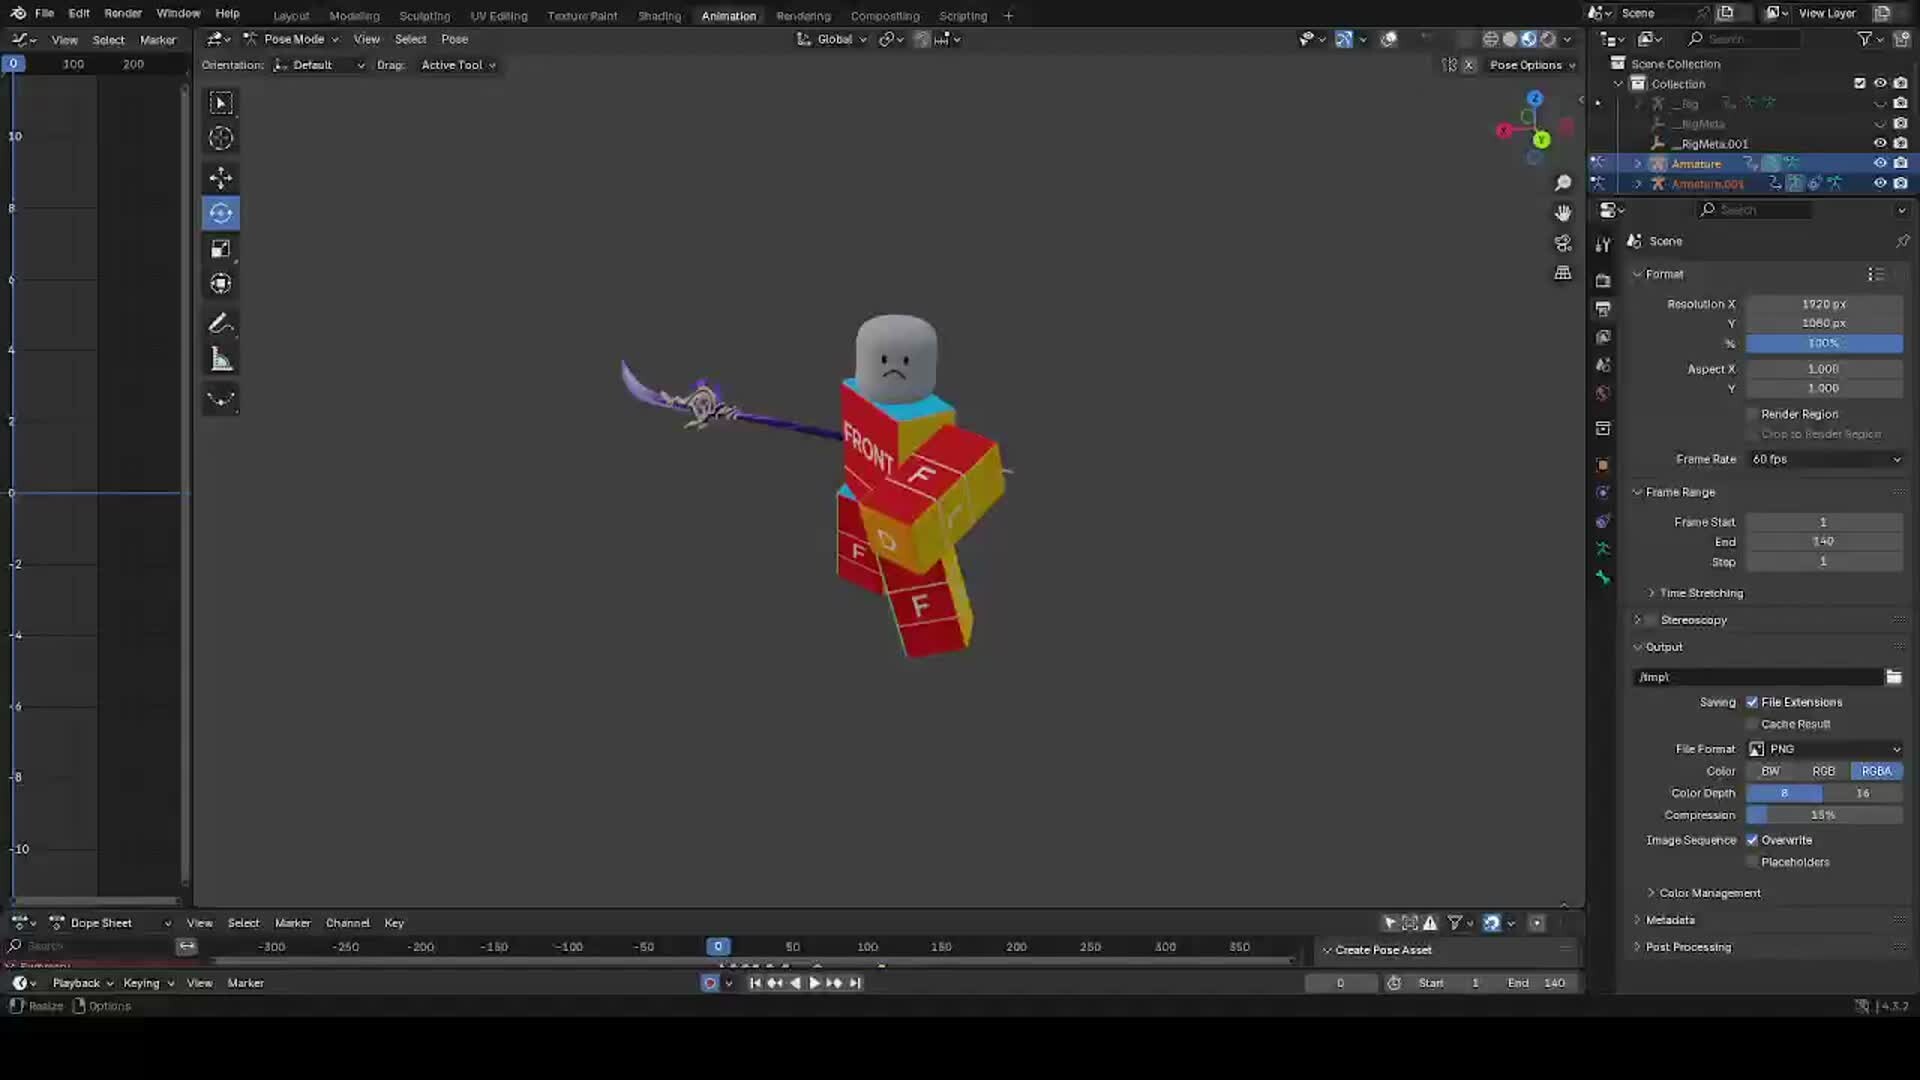Open the Pose Mode dropdown

pyautogui.click(x=295, y=39)
